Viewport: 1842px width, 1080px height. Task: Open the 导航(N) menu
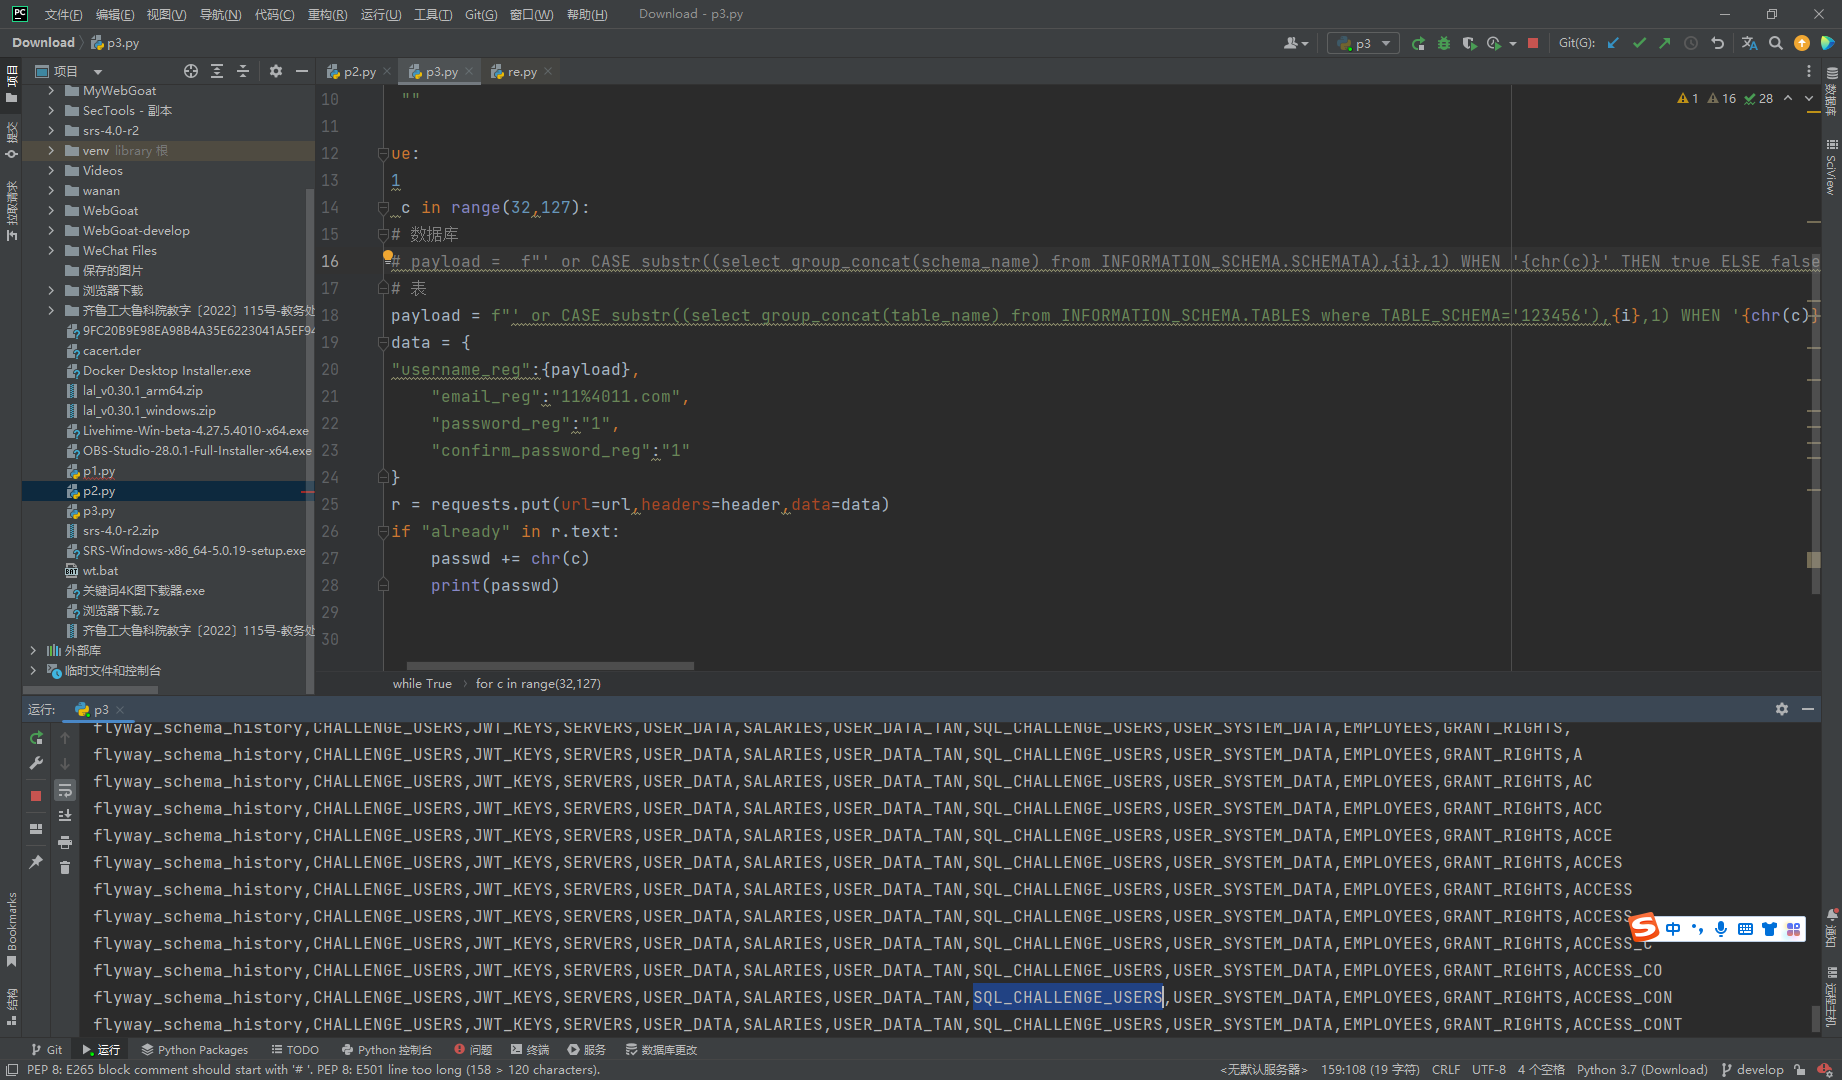pos(220,14)
